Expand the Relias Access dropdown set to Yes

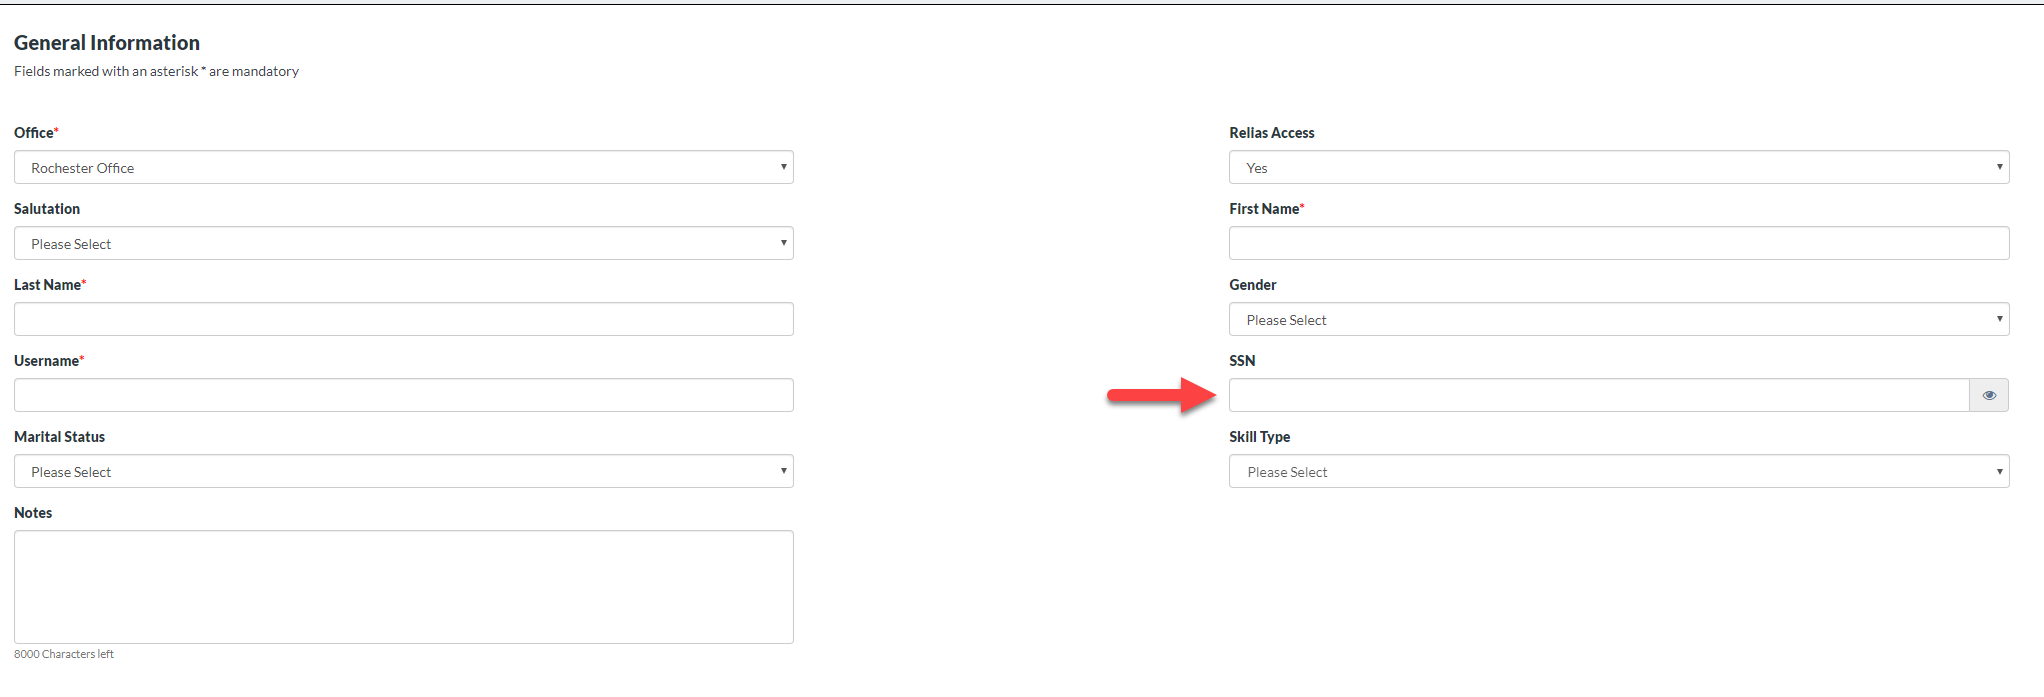click(1618, 167)
